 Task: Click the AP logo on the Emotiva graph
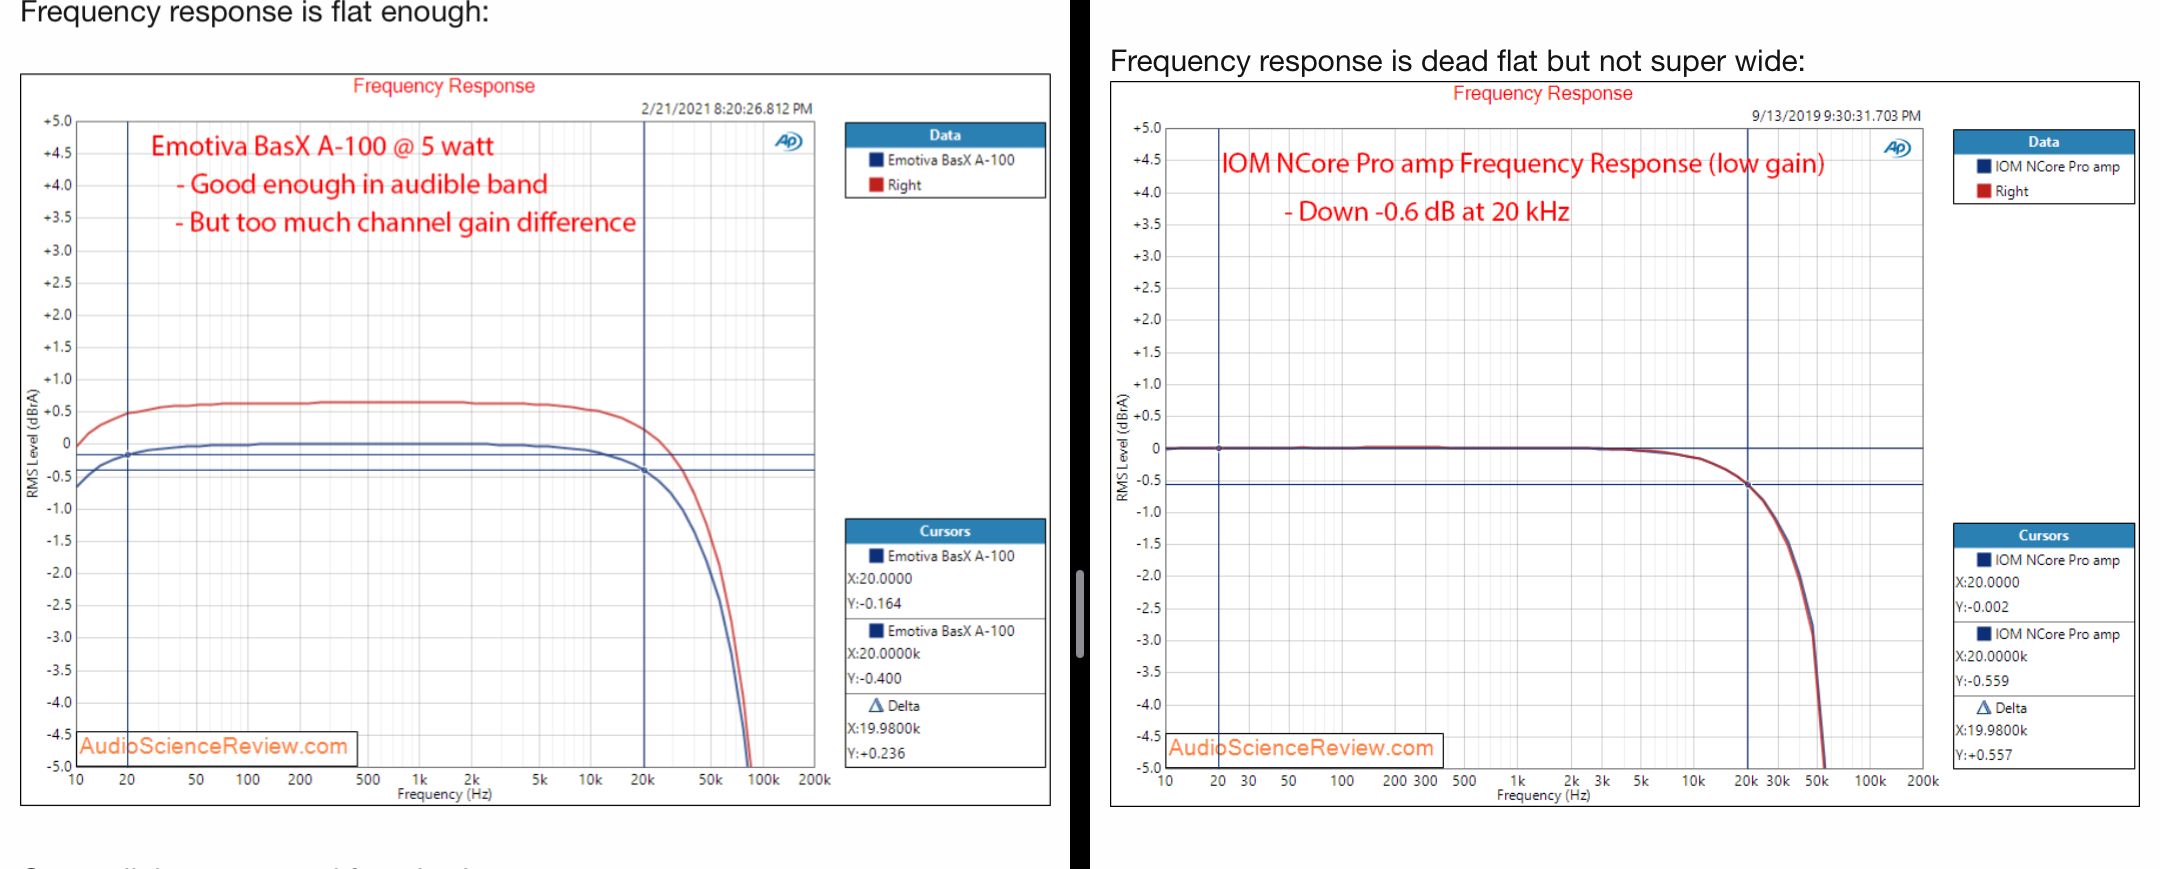tap(788, 141)
